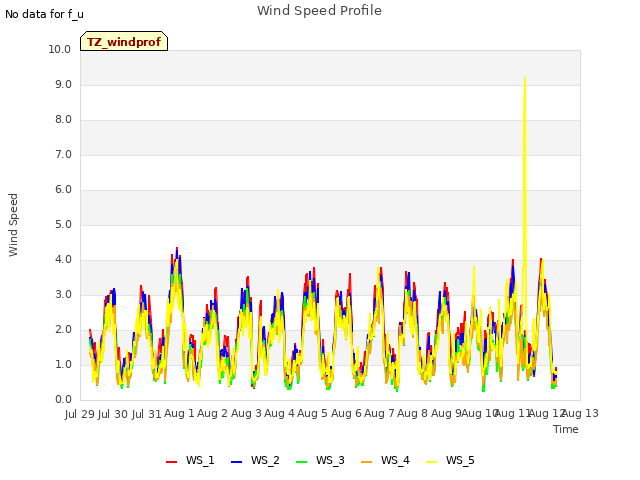This screenshot has width=640, height=480.
Task: Click the Aug 1 x-axis date label
Action: pos(179,413)
